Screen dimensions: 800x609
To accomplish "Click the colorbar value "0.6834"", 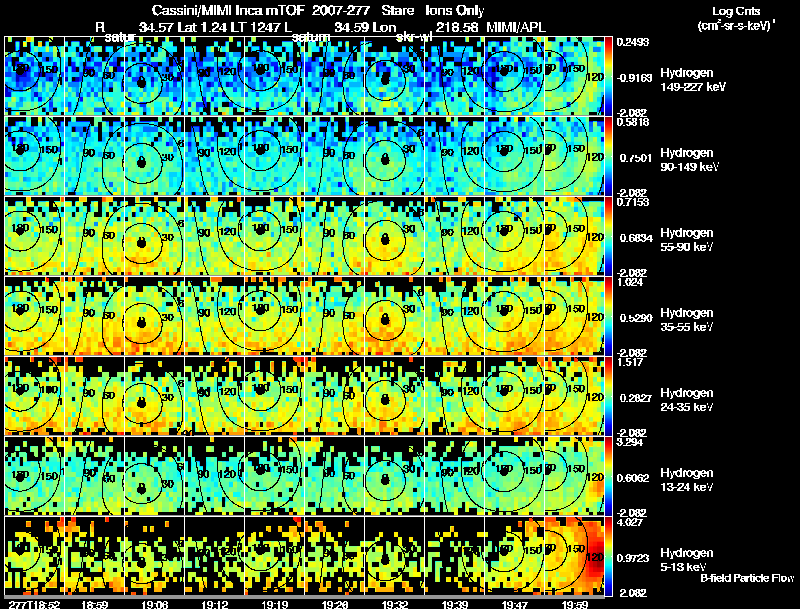I will click(636, 238).
